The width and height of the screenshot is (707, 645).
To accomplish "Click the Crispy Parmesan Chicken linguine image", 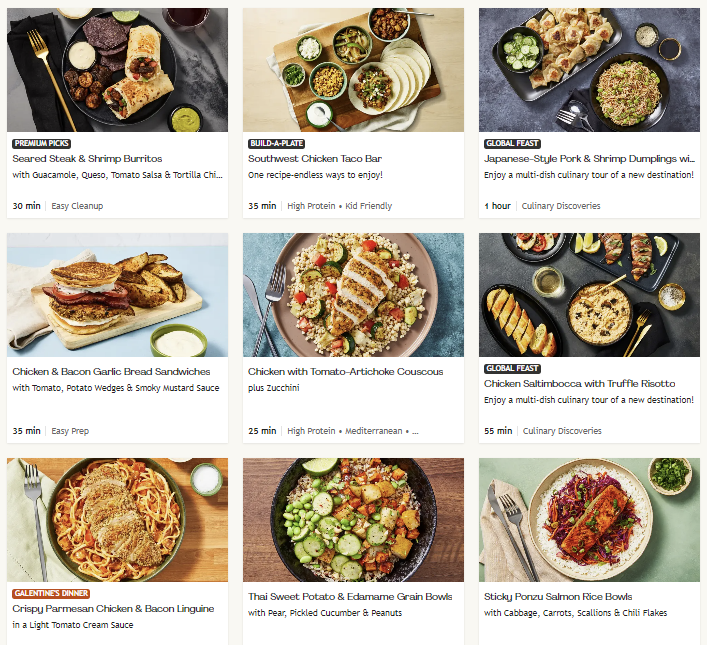I will point(117,520).
